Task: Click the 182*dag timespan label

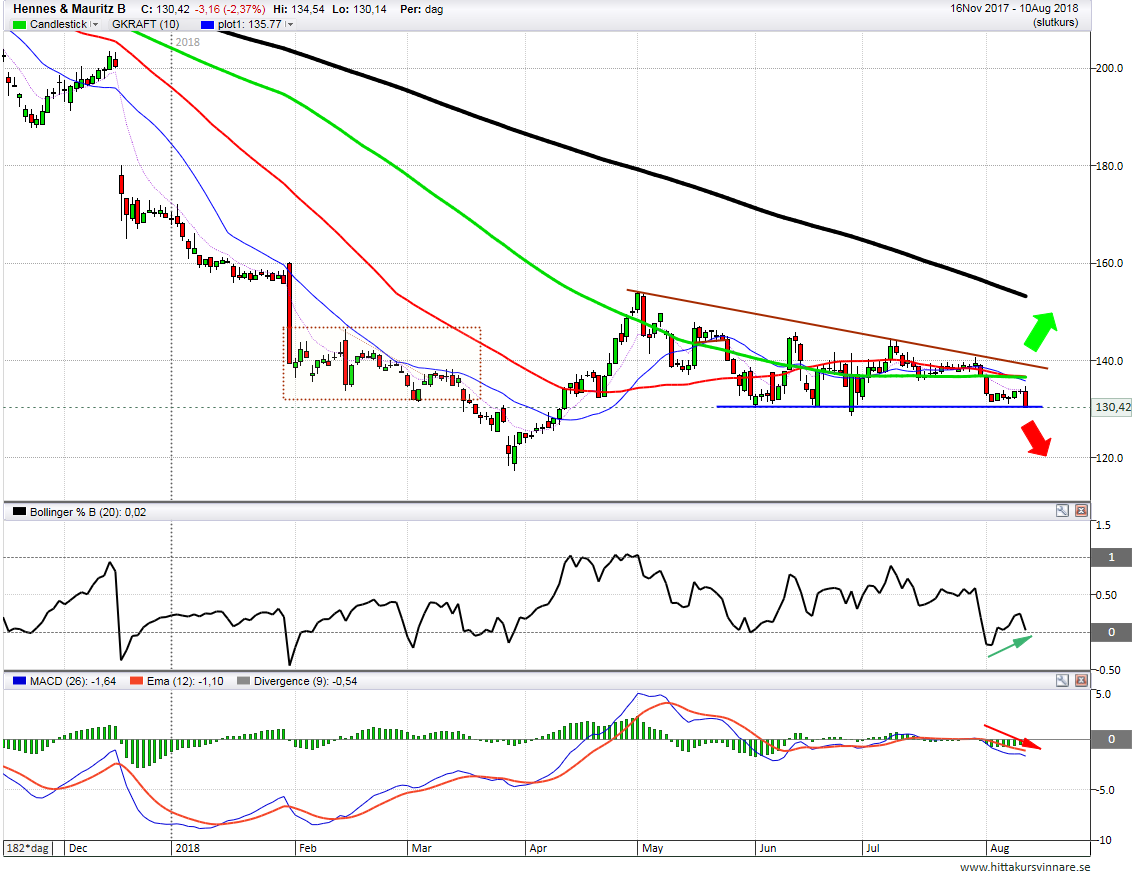Action: (28, 848)
